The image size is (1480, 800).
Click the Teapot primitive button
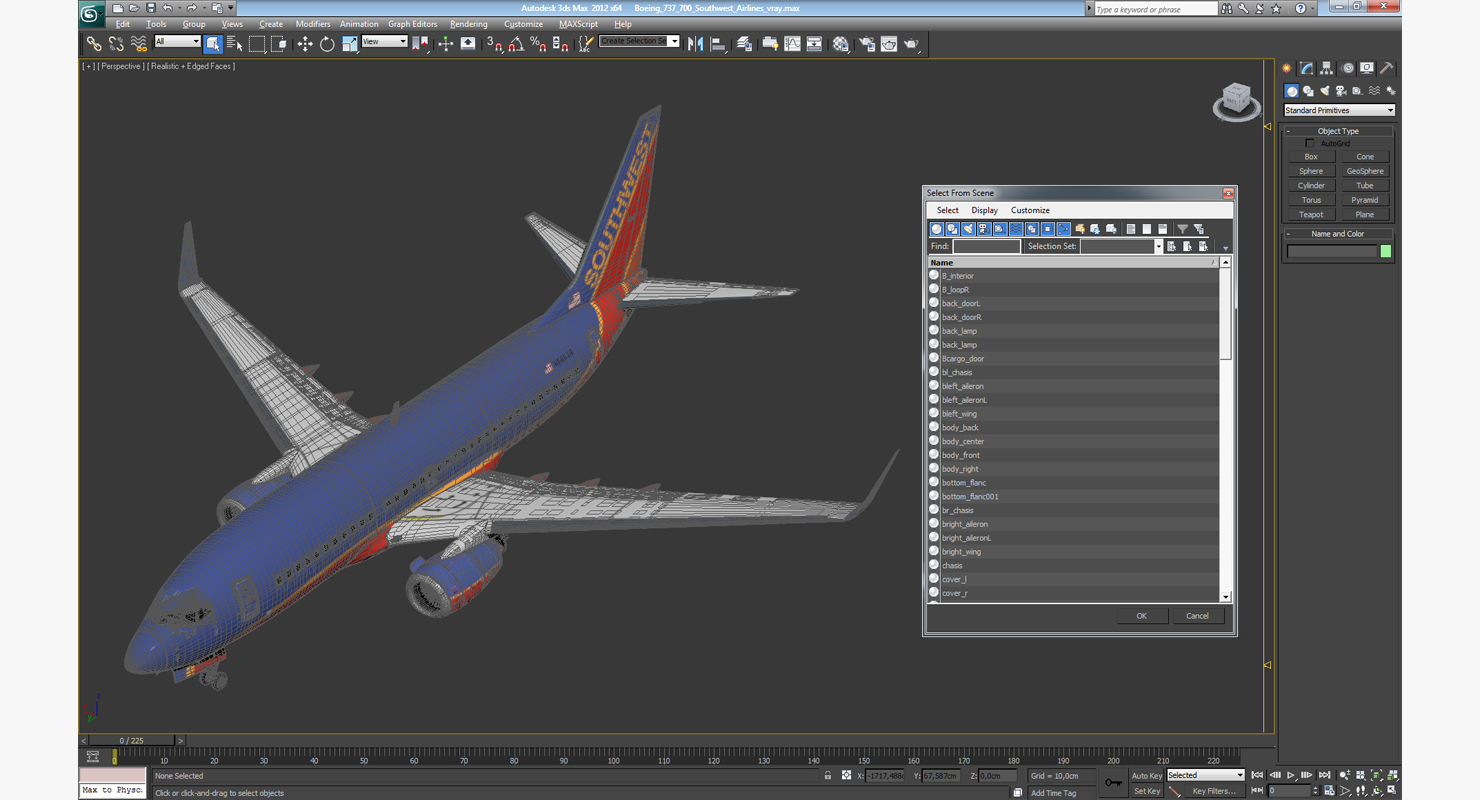coord(1311,214)
